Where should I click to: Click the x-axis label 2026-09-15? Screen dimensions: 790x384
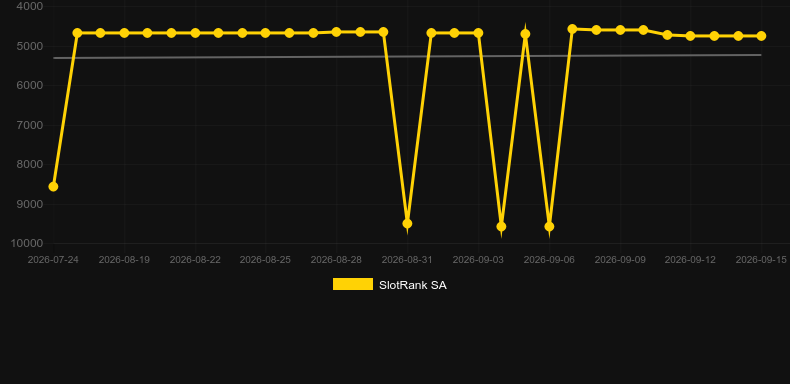click(x=761, y=260)
